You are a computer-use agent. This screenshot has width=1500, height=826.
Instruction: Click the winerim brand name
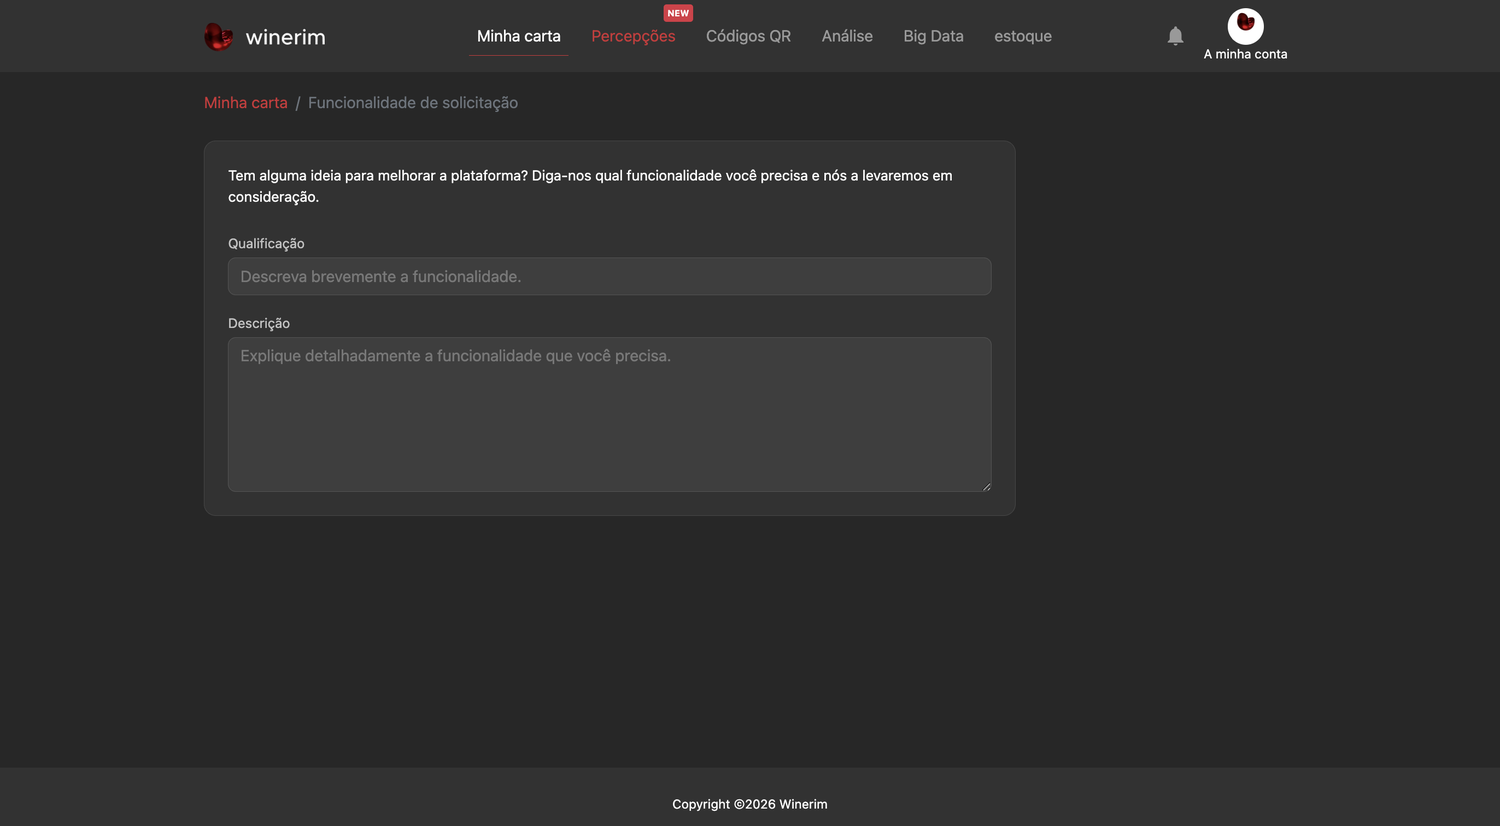pyautogui.click(x=285, y=37)
